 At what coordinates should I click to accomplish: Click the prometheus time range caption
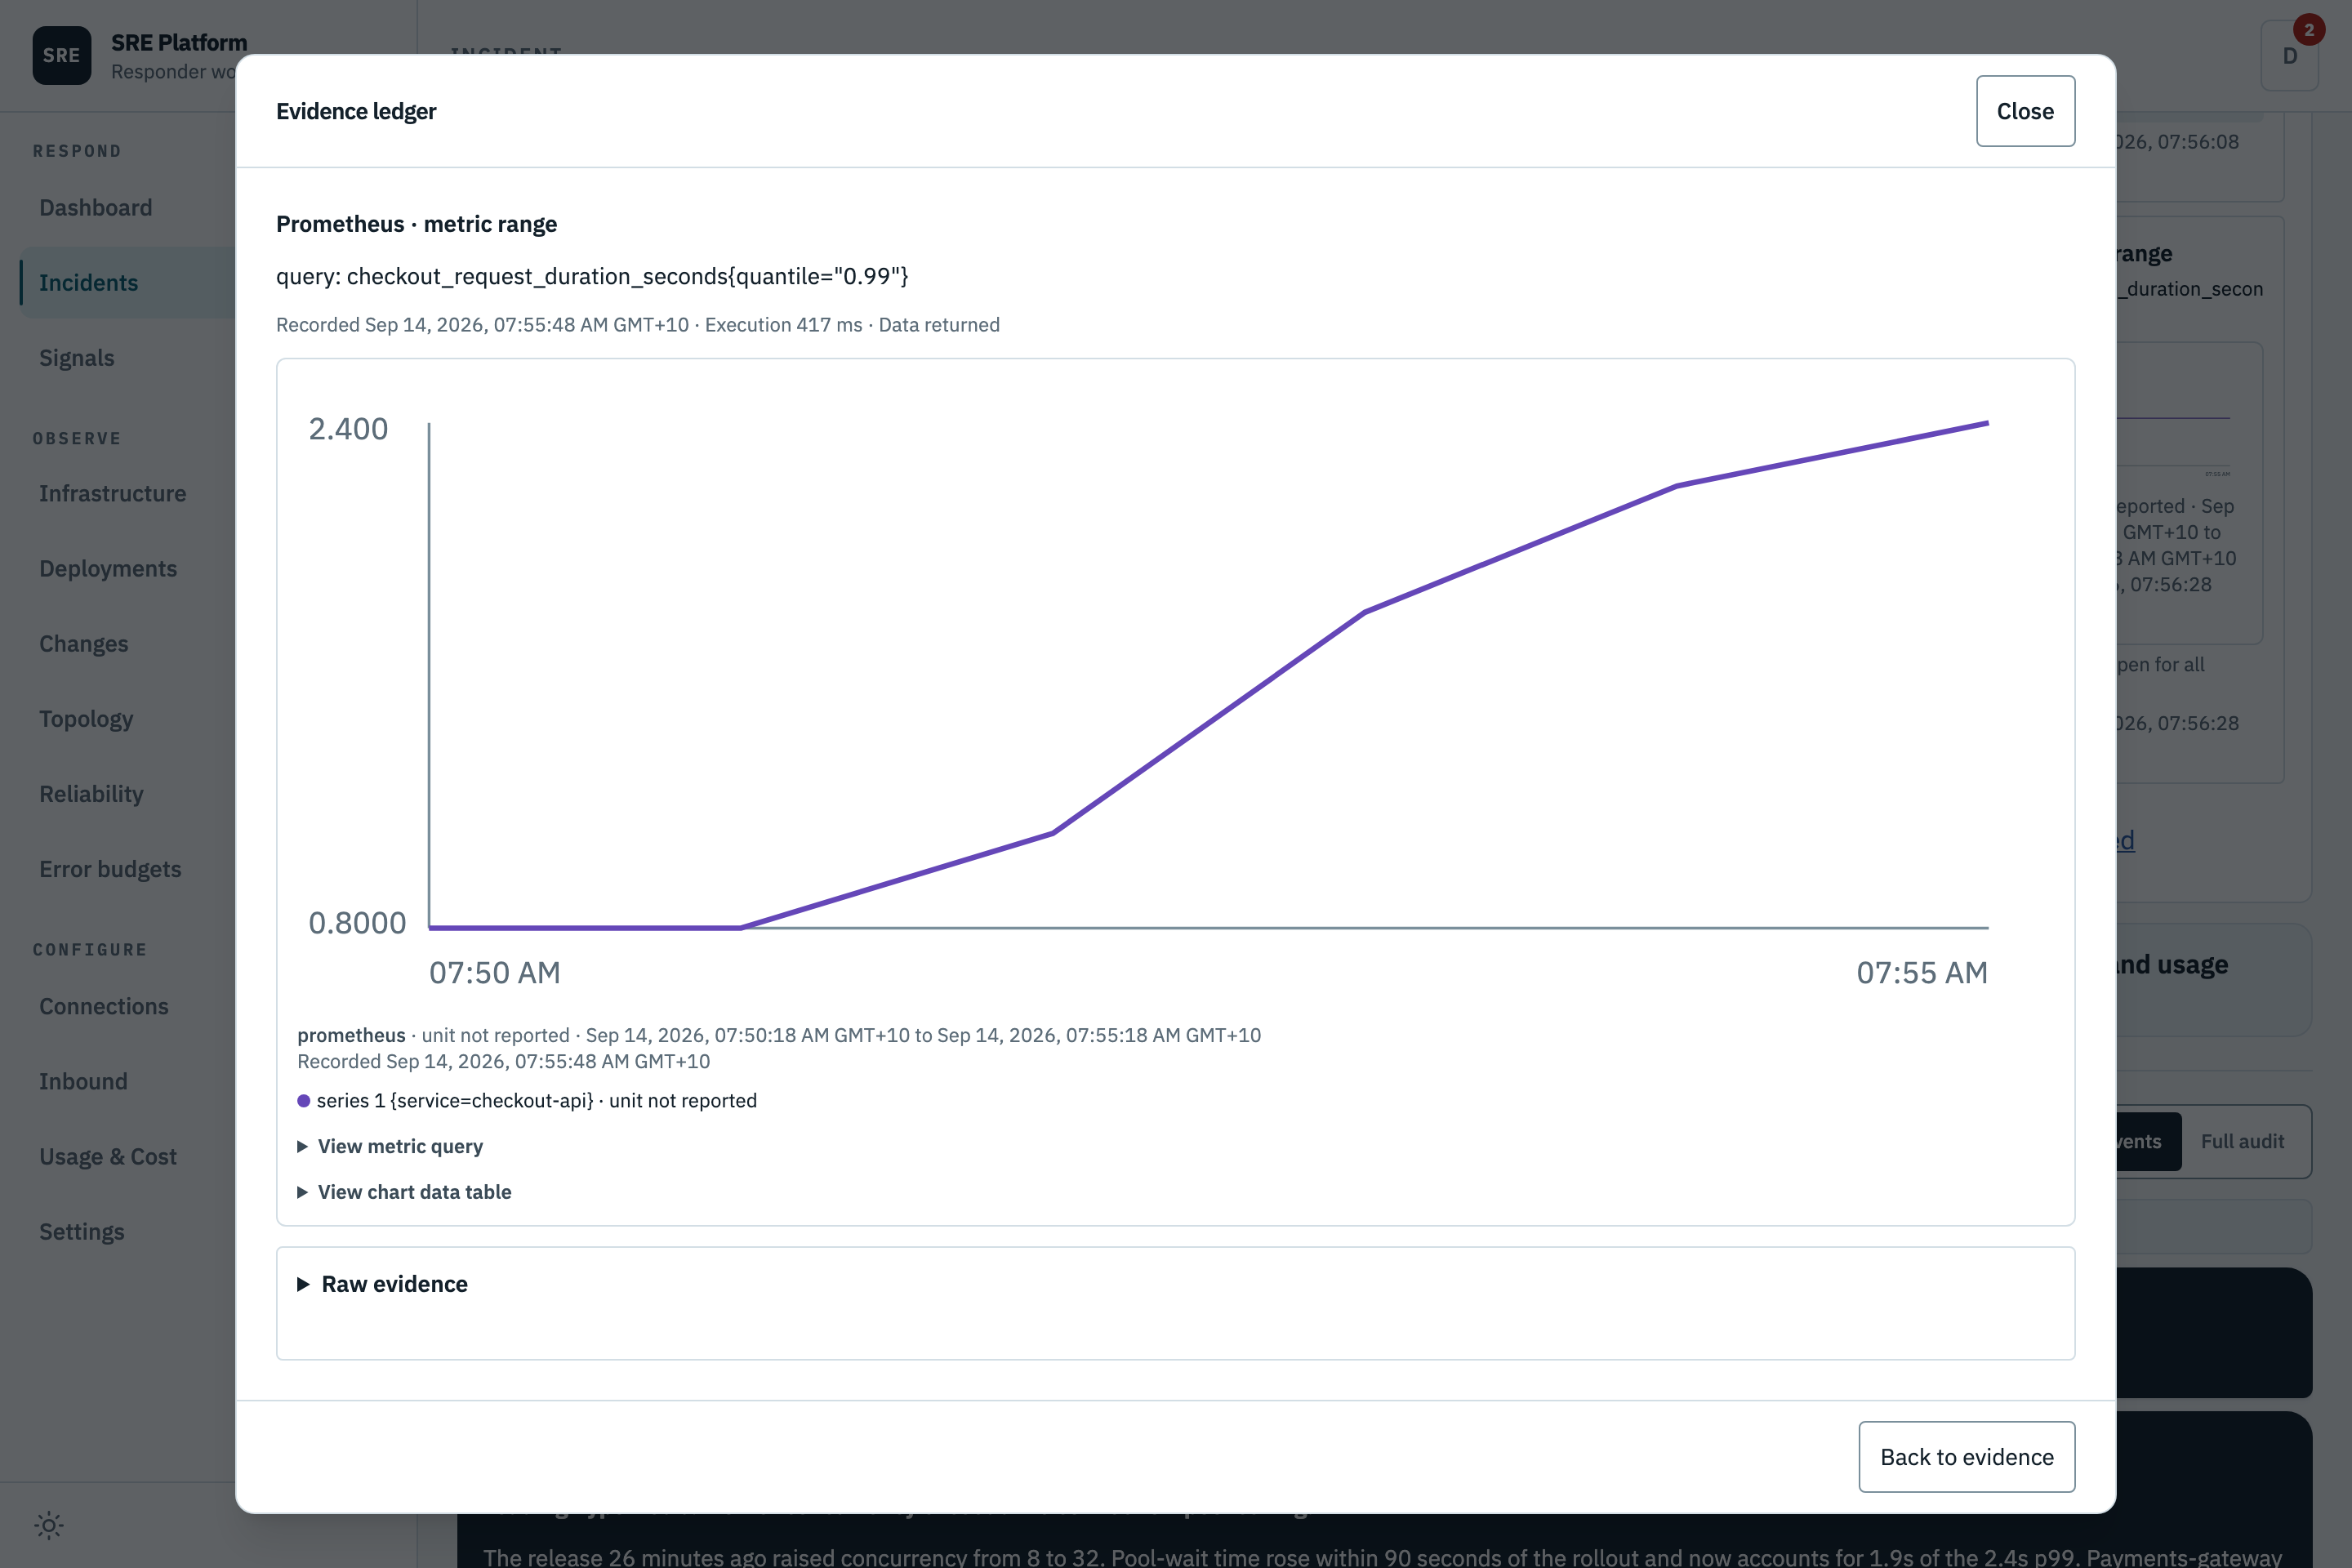pos(779,1035)
